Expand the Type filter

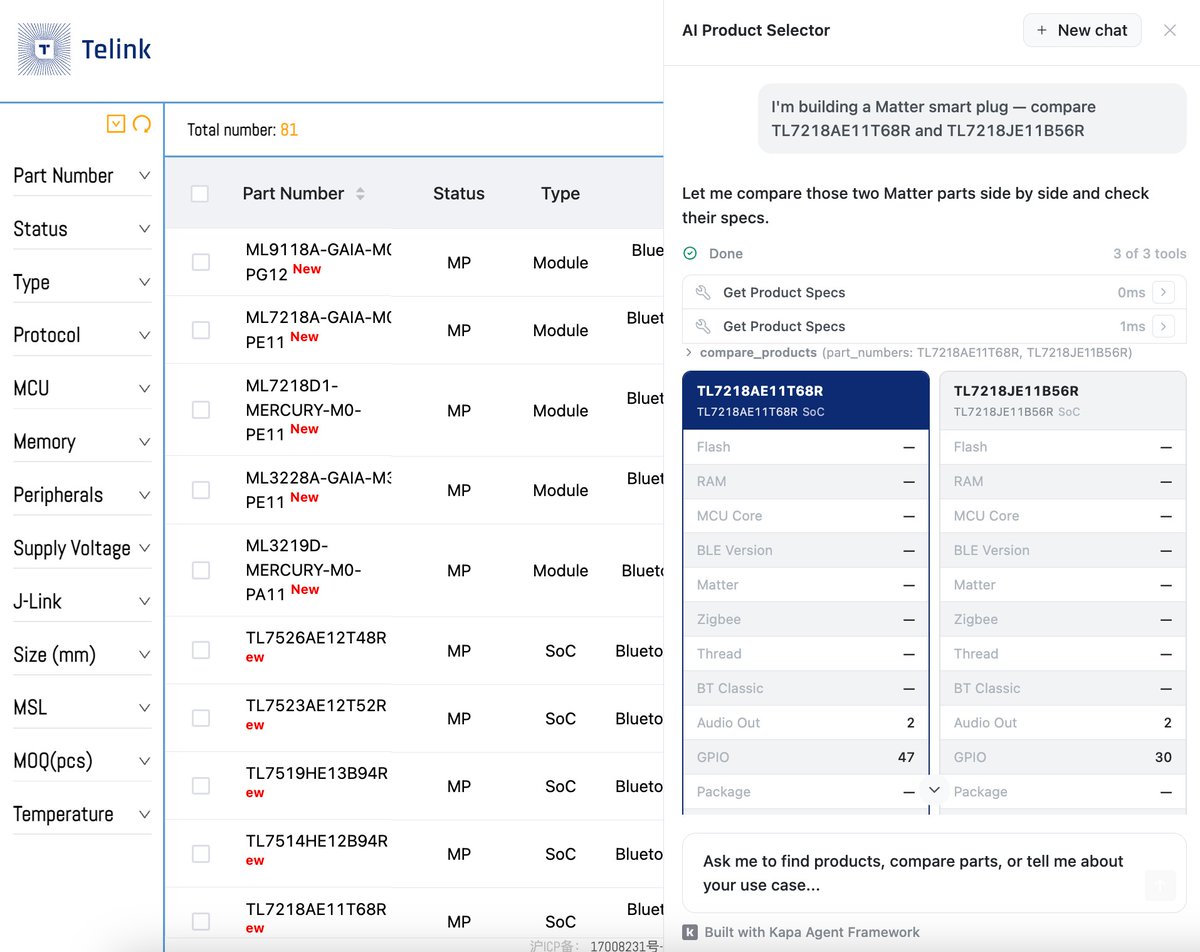[82, 282]
